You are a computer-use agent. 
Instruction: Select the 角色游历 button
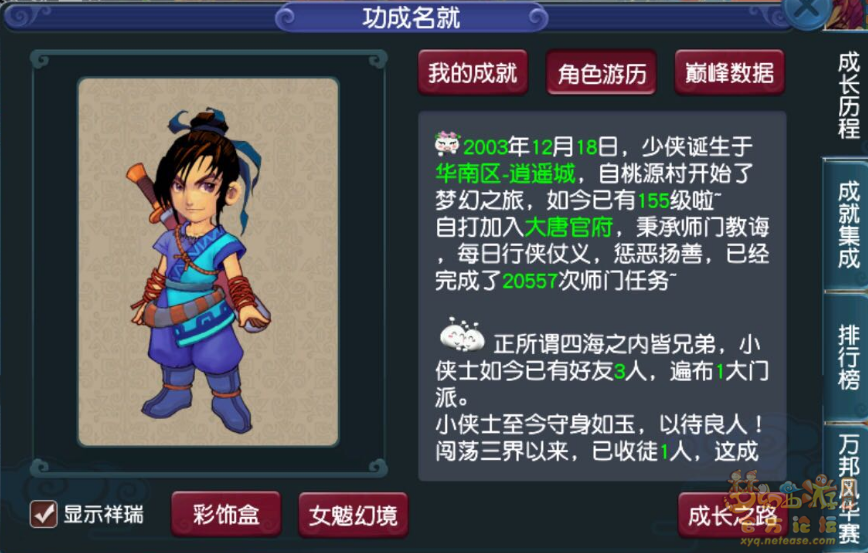(x=602, y=73)
